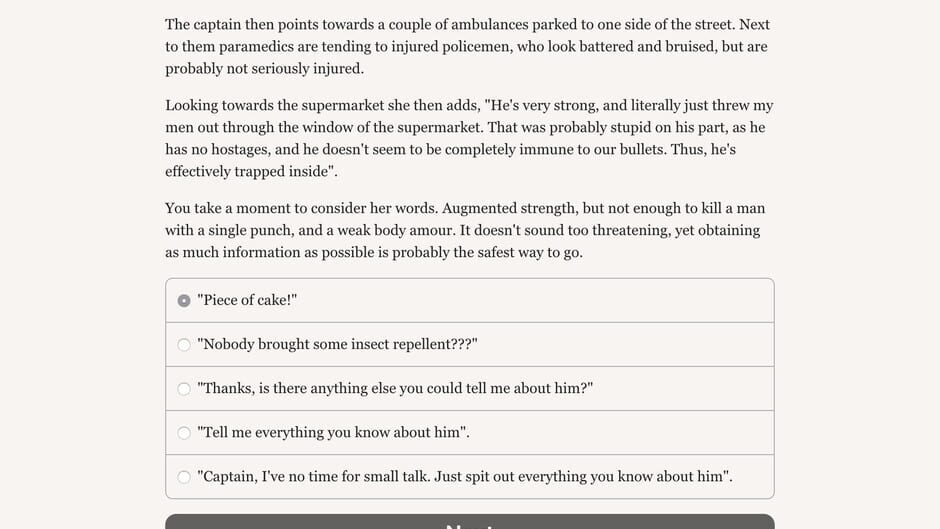
Task: Pick the "Tell me everything you know" radio
Action: 184,433
